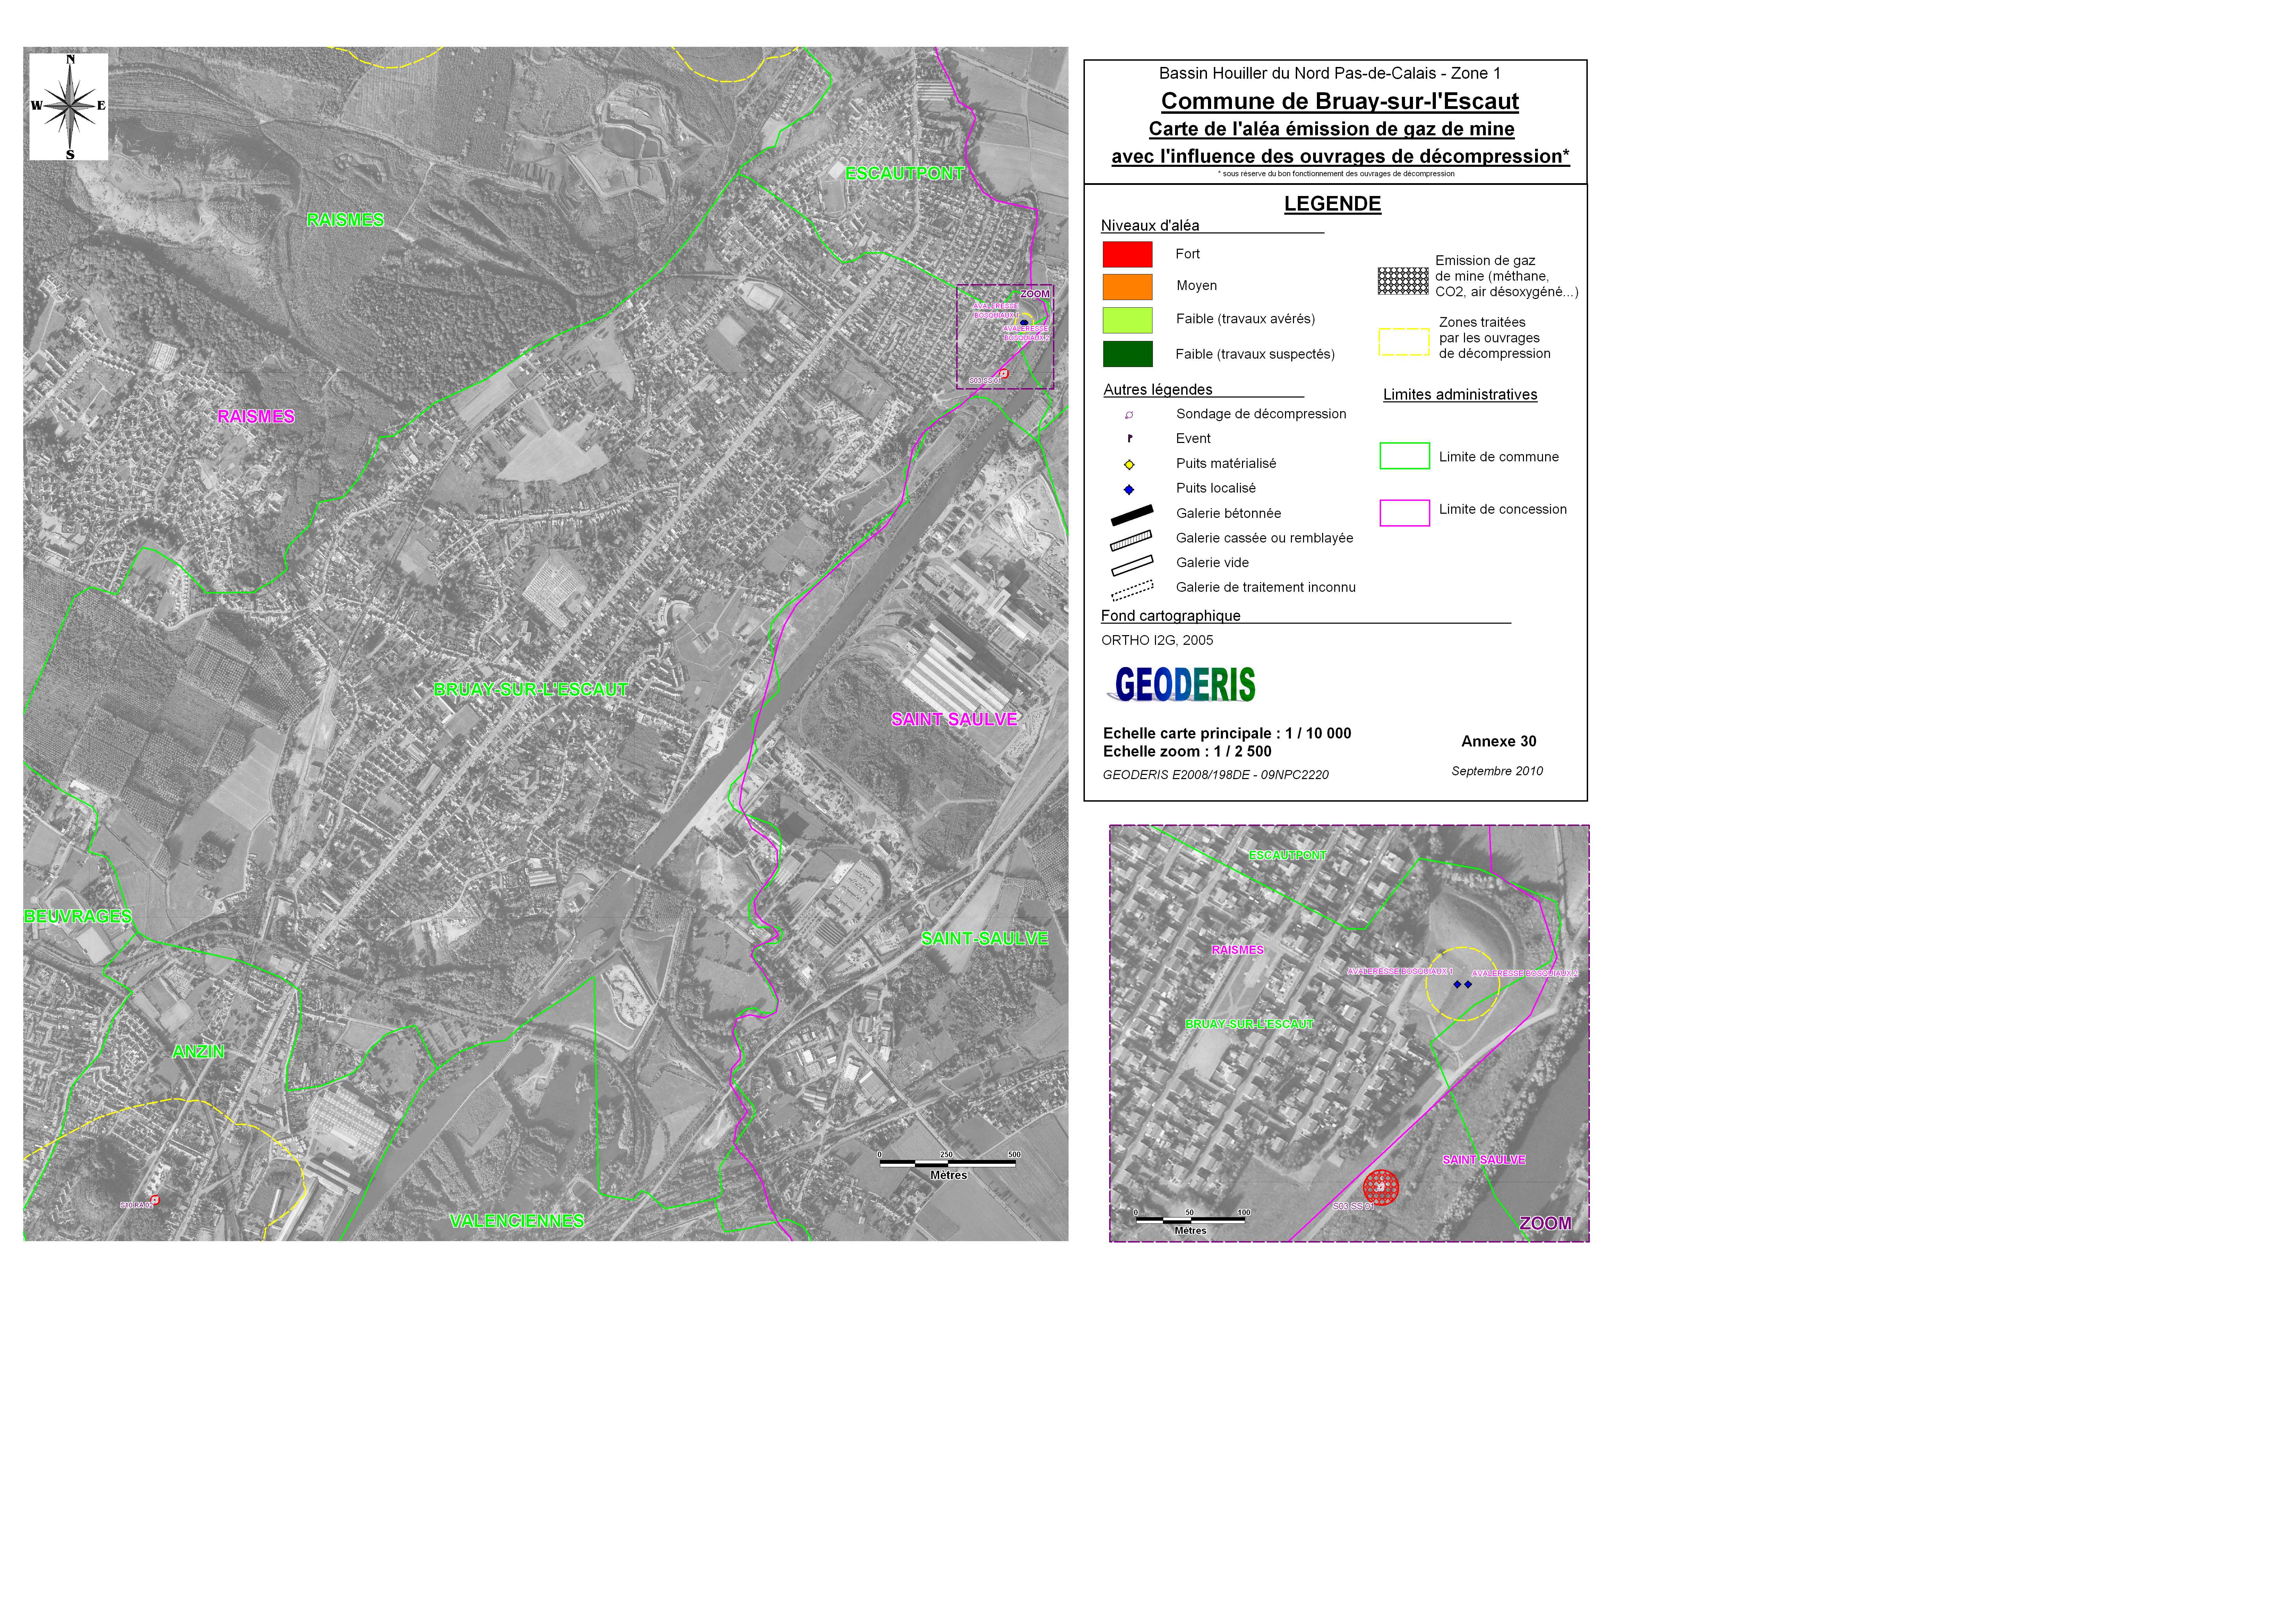
Task: Click the Limites administratives heading
Action: 1460,395
